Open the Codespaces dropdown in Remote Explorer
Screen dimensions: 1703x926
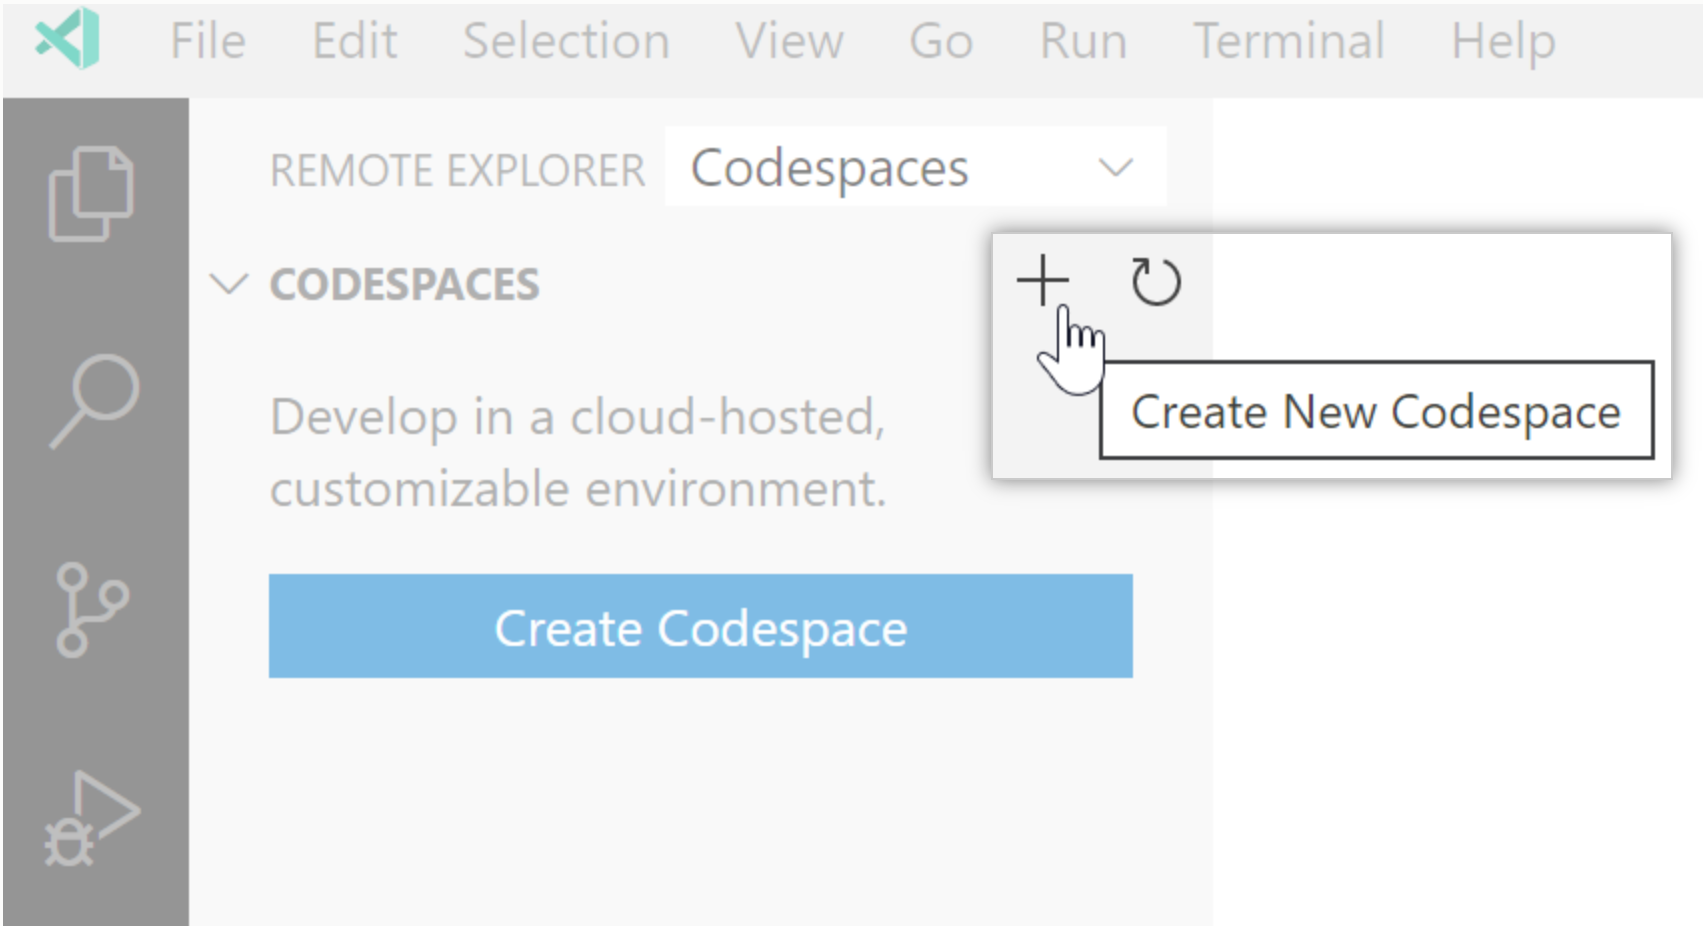(x=914, y=168)
